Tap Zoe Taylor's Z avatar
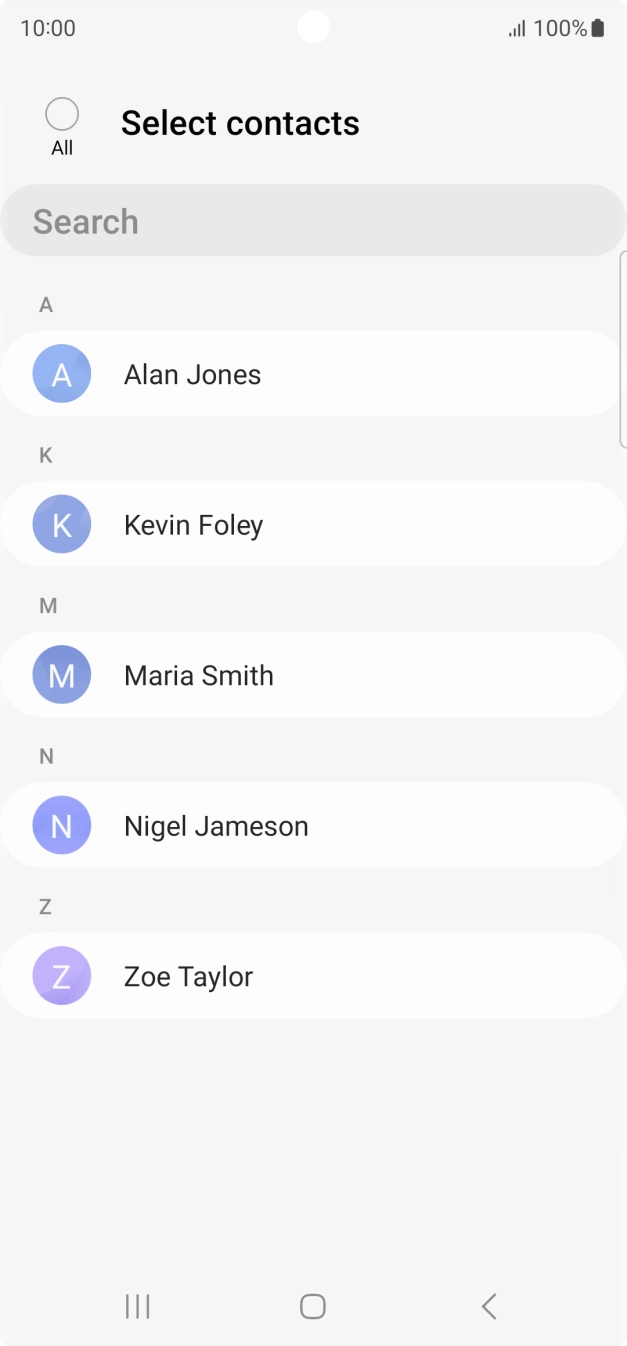 tap(62, 976)
